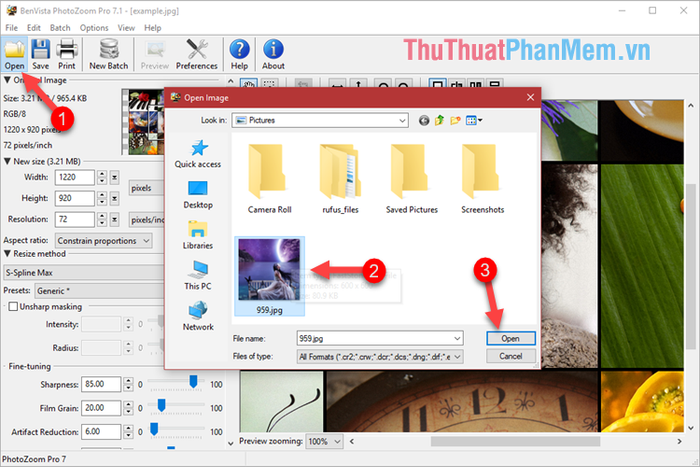Screen dimensions: 700x467
Task: Open the Aspect ratio Constrain proportions dropdown
Action: coord(103,241)
